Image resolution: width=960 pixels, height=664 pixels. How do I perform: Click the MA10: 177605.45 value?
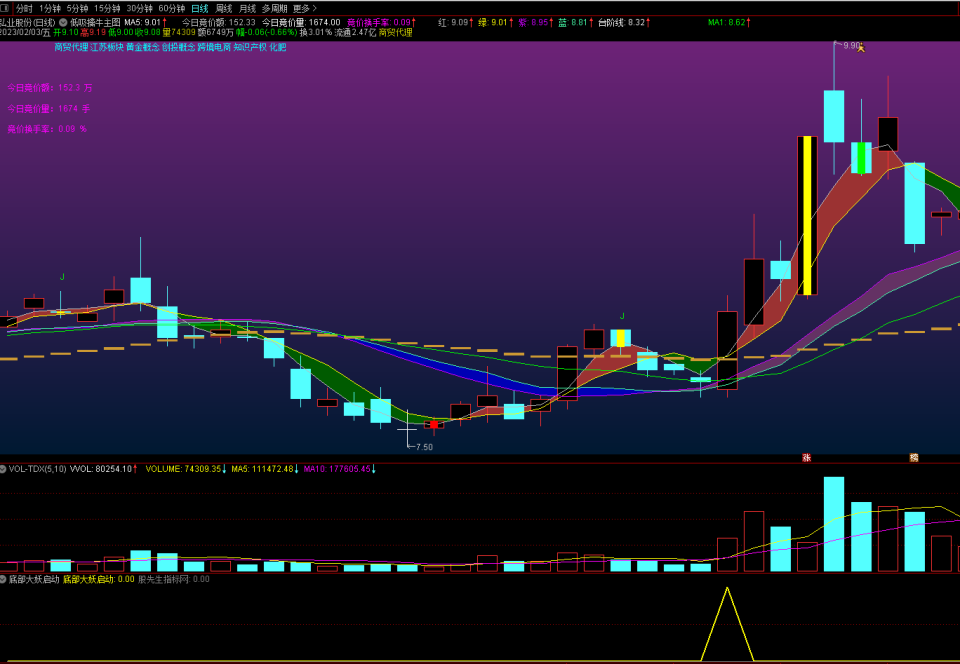[x=337, y=469]
